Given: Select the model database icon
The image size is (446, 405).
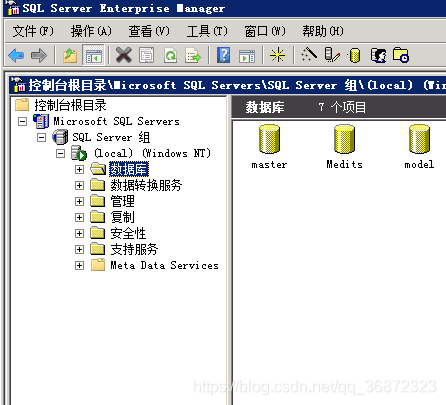Looking at the screenshot, I should tap(419, 139).
